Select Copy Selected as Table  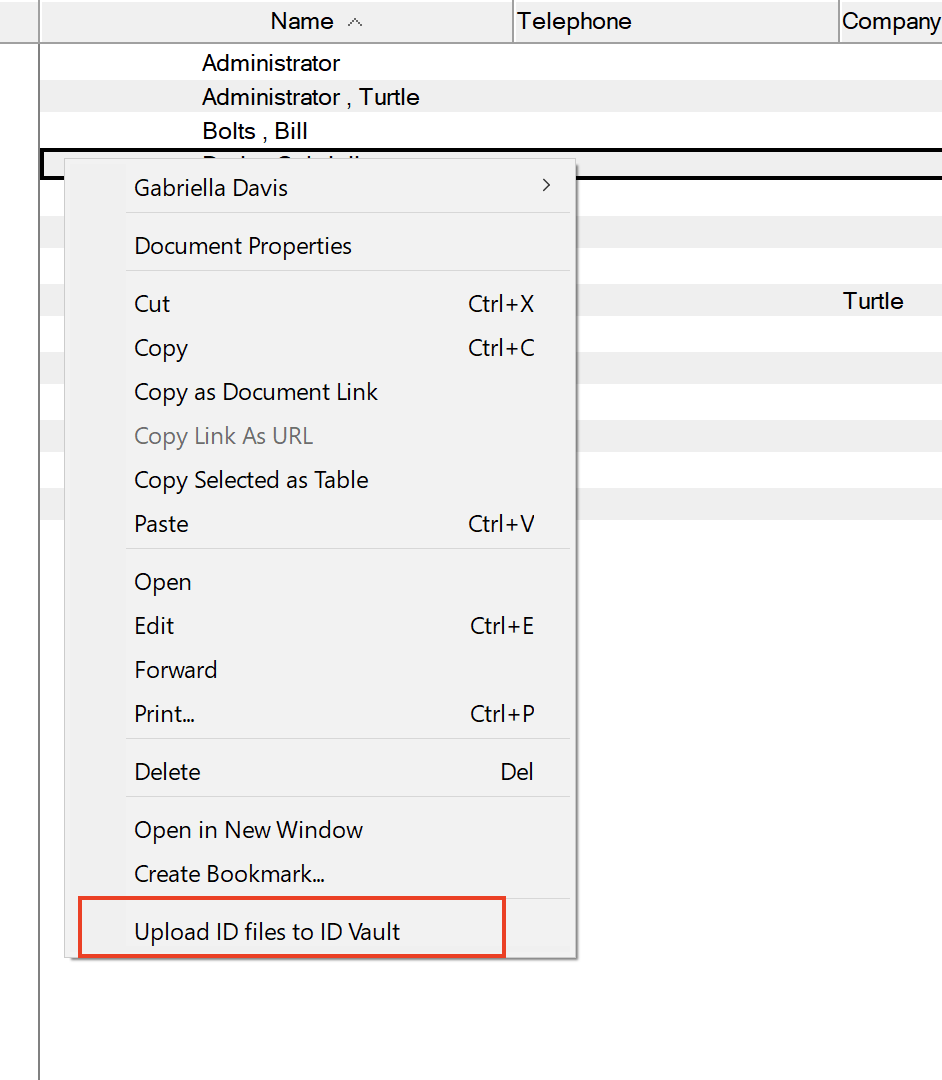tap(251, 480)
